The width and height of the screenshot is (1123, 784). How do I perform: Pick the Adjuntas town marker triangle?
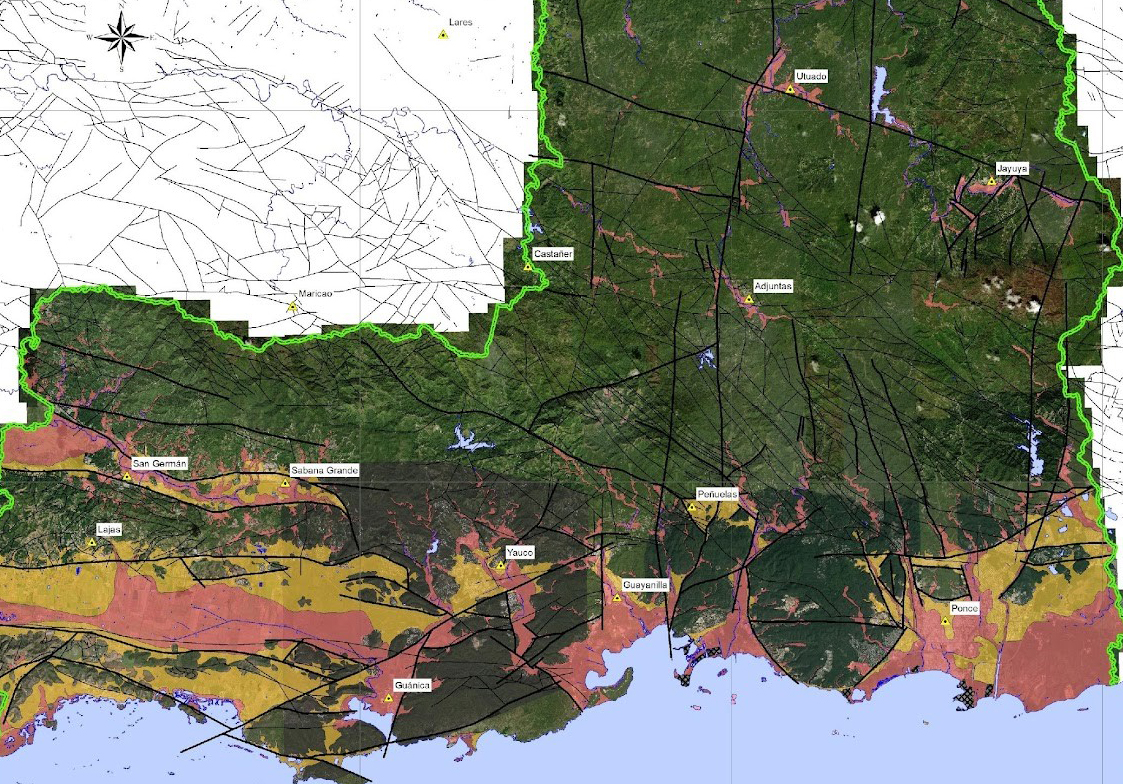(x=748, y=299)
